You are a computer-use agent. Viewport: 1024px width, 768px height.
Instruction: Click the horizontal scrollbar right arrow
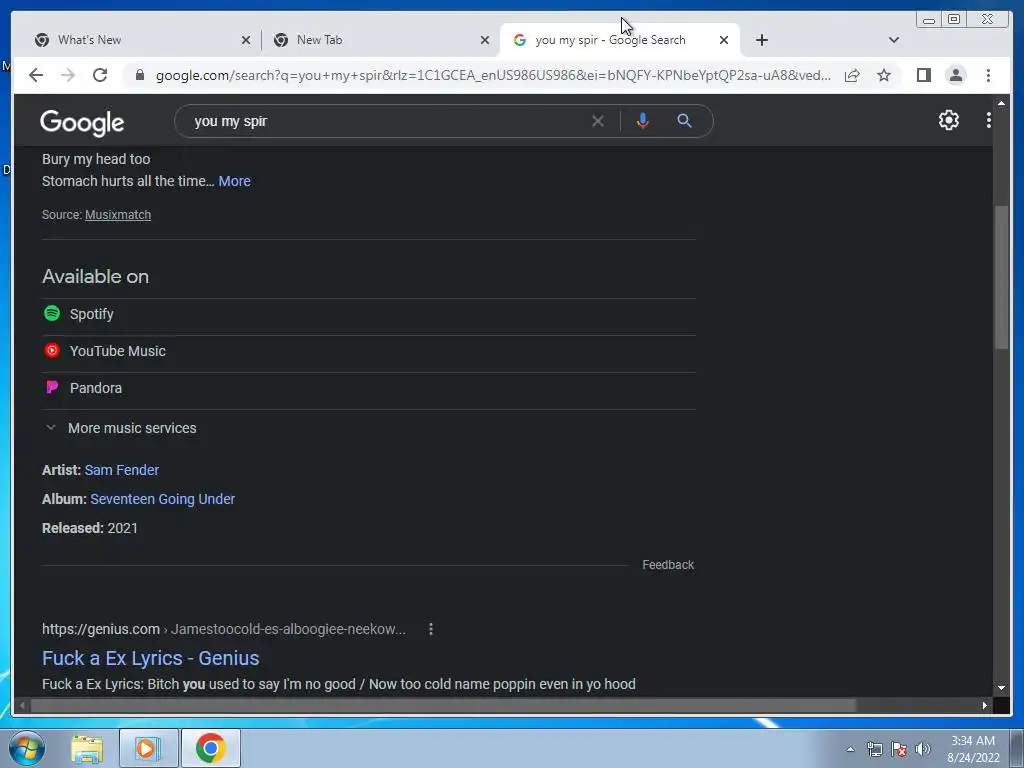click(984, 705)
